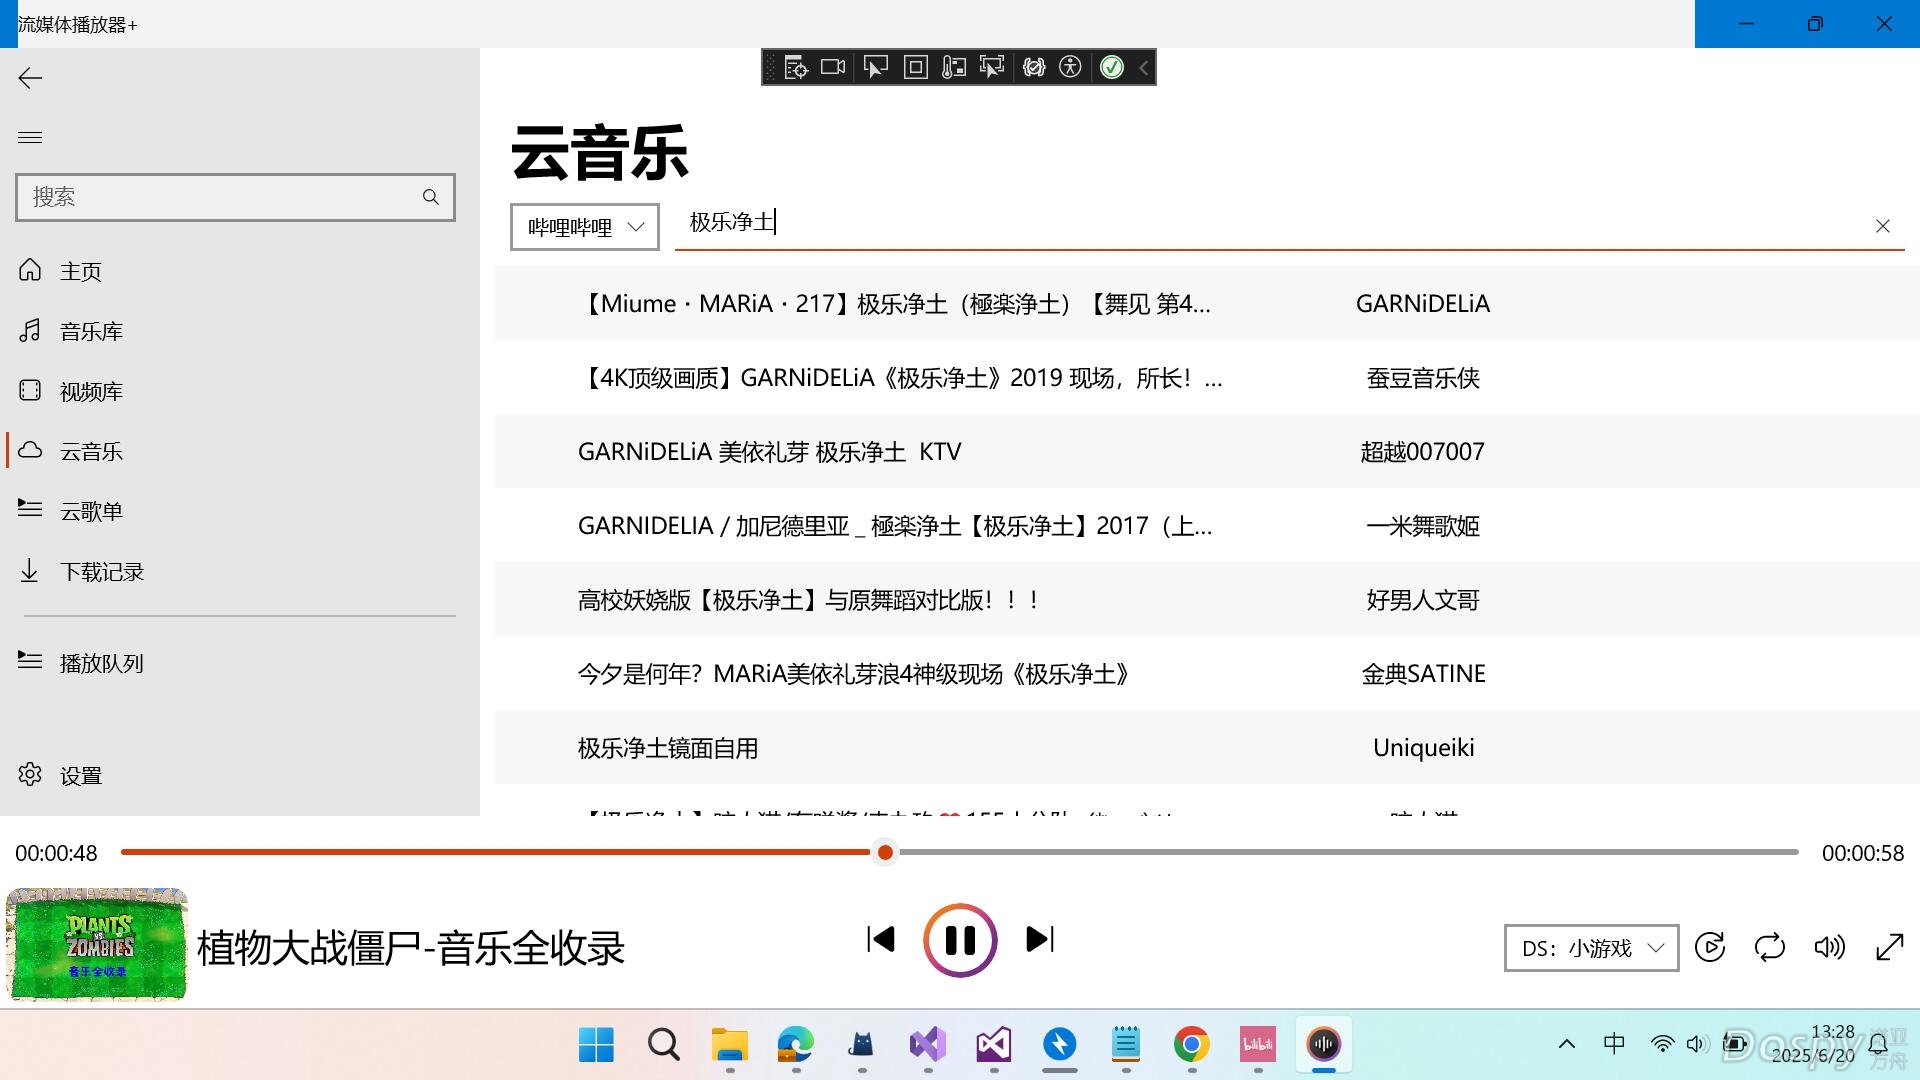The width and height of the screenshot is (1920, 1080).
Task: Clear the search field with X
Action: [1883, 226]
